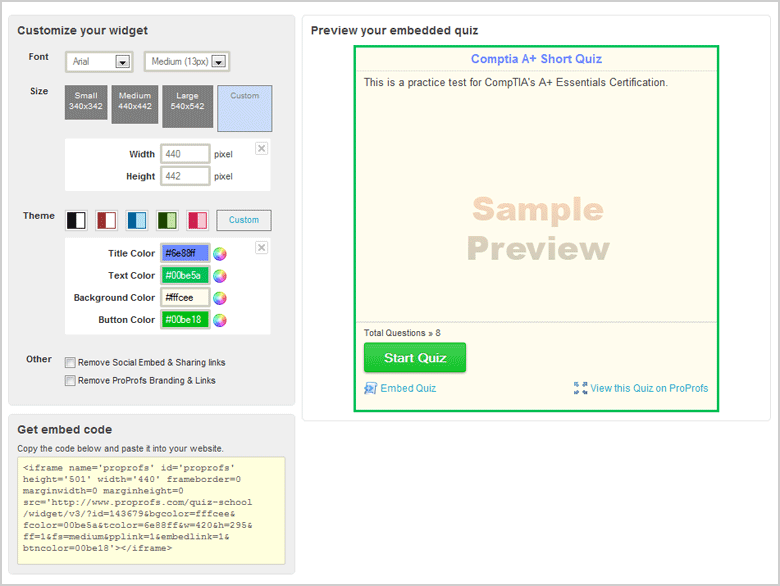Click the Height input field

coord(185,176)
